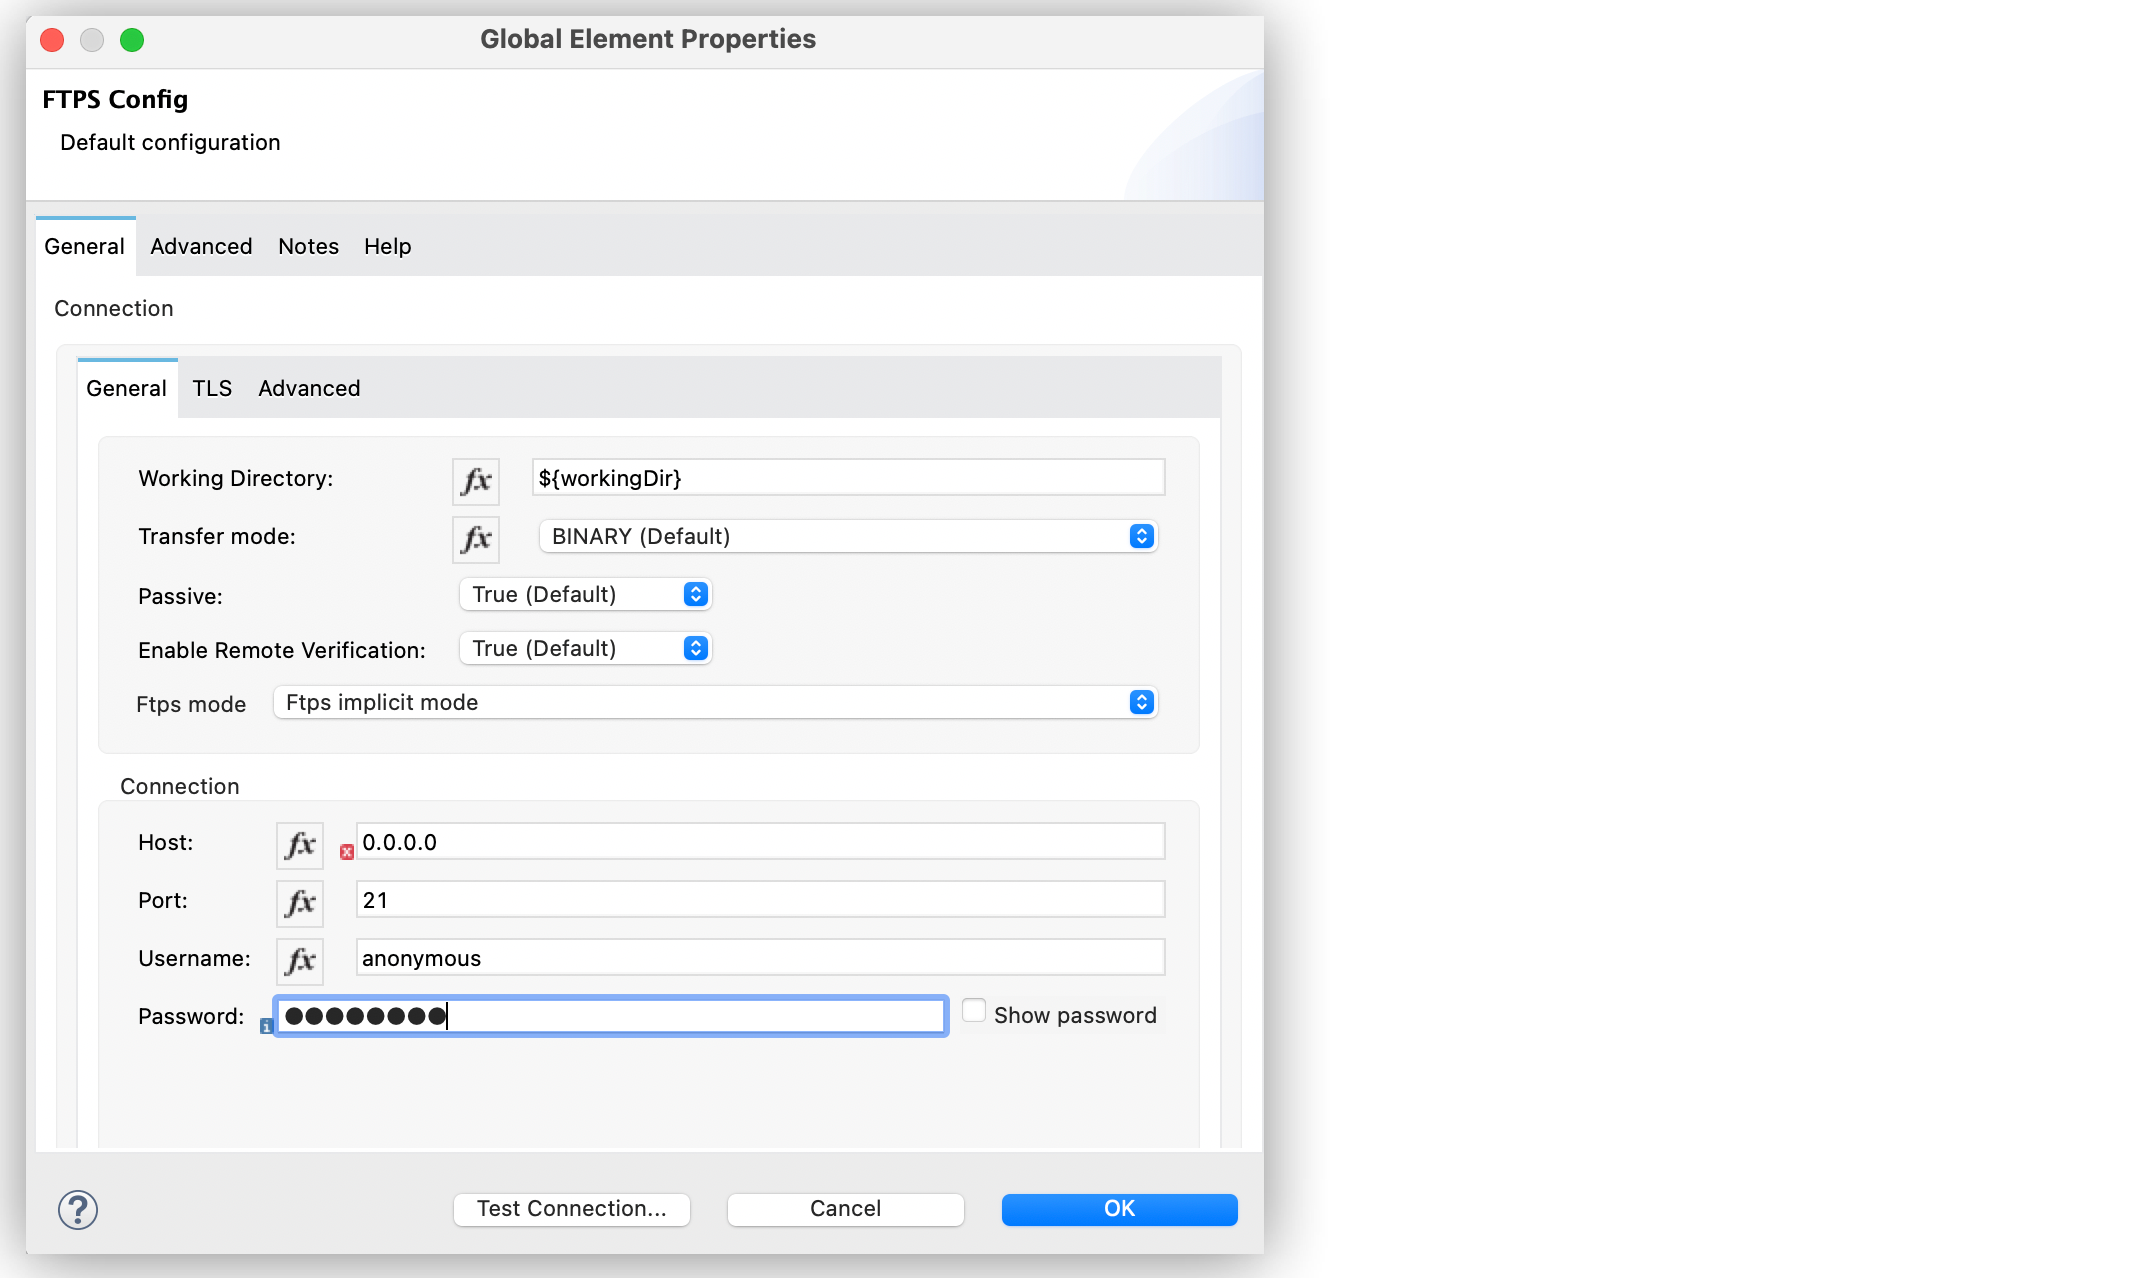
Task: Open the Enable Remote Verification dropdown
Action: [585, 649]
